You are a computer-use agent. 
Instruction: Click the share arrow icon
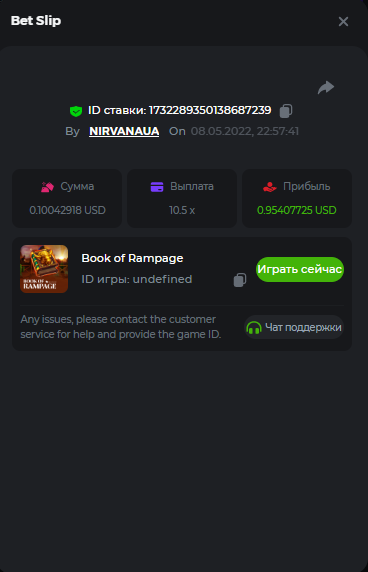click(326, 88)
